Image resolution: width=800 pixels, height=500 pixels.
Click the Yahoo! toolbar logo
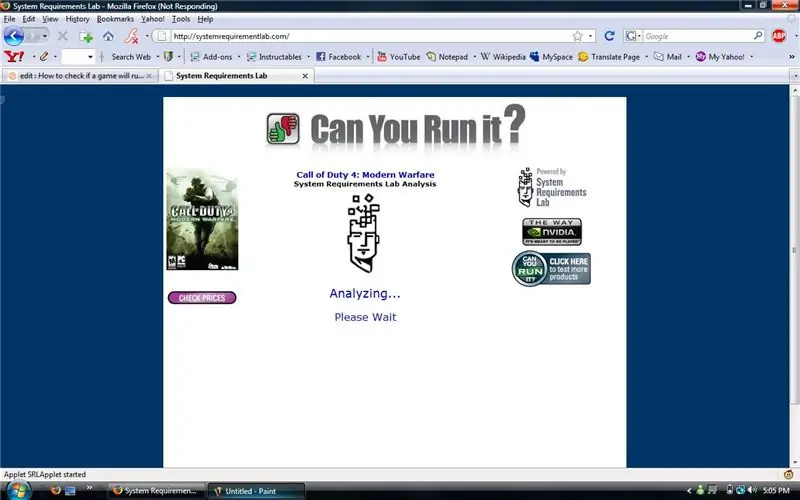coord(14,57)
